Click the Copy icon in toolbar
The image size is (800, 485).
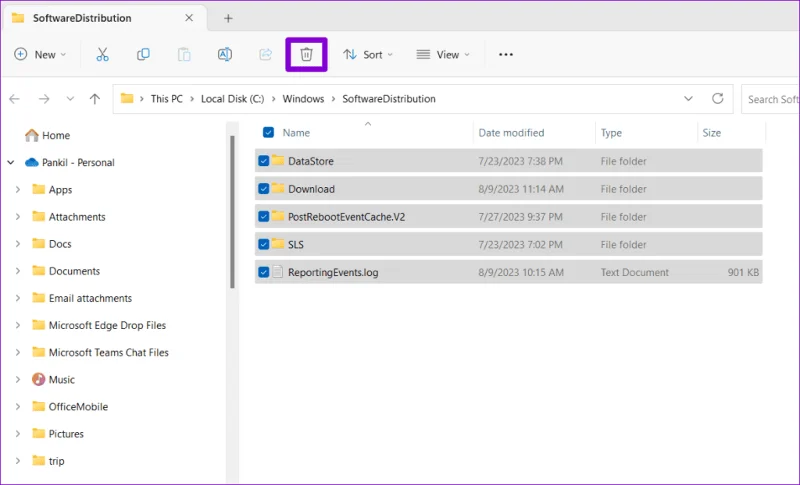coord(143,55)
